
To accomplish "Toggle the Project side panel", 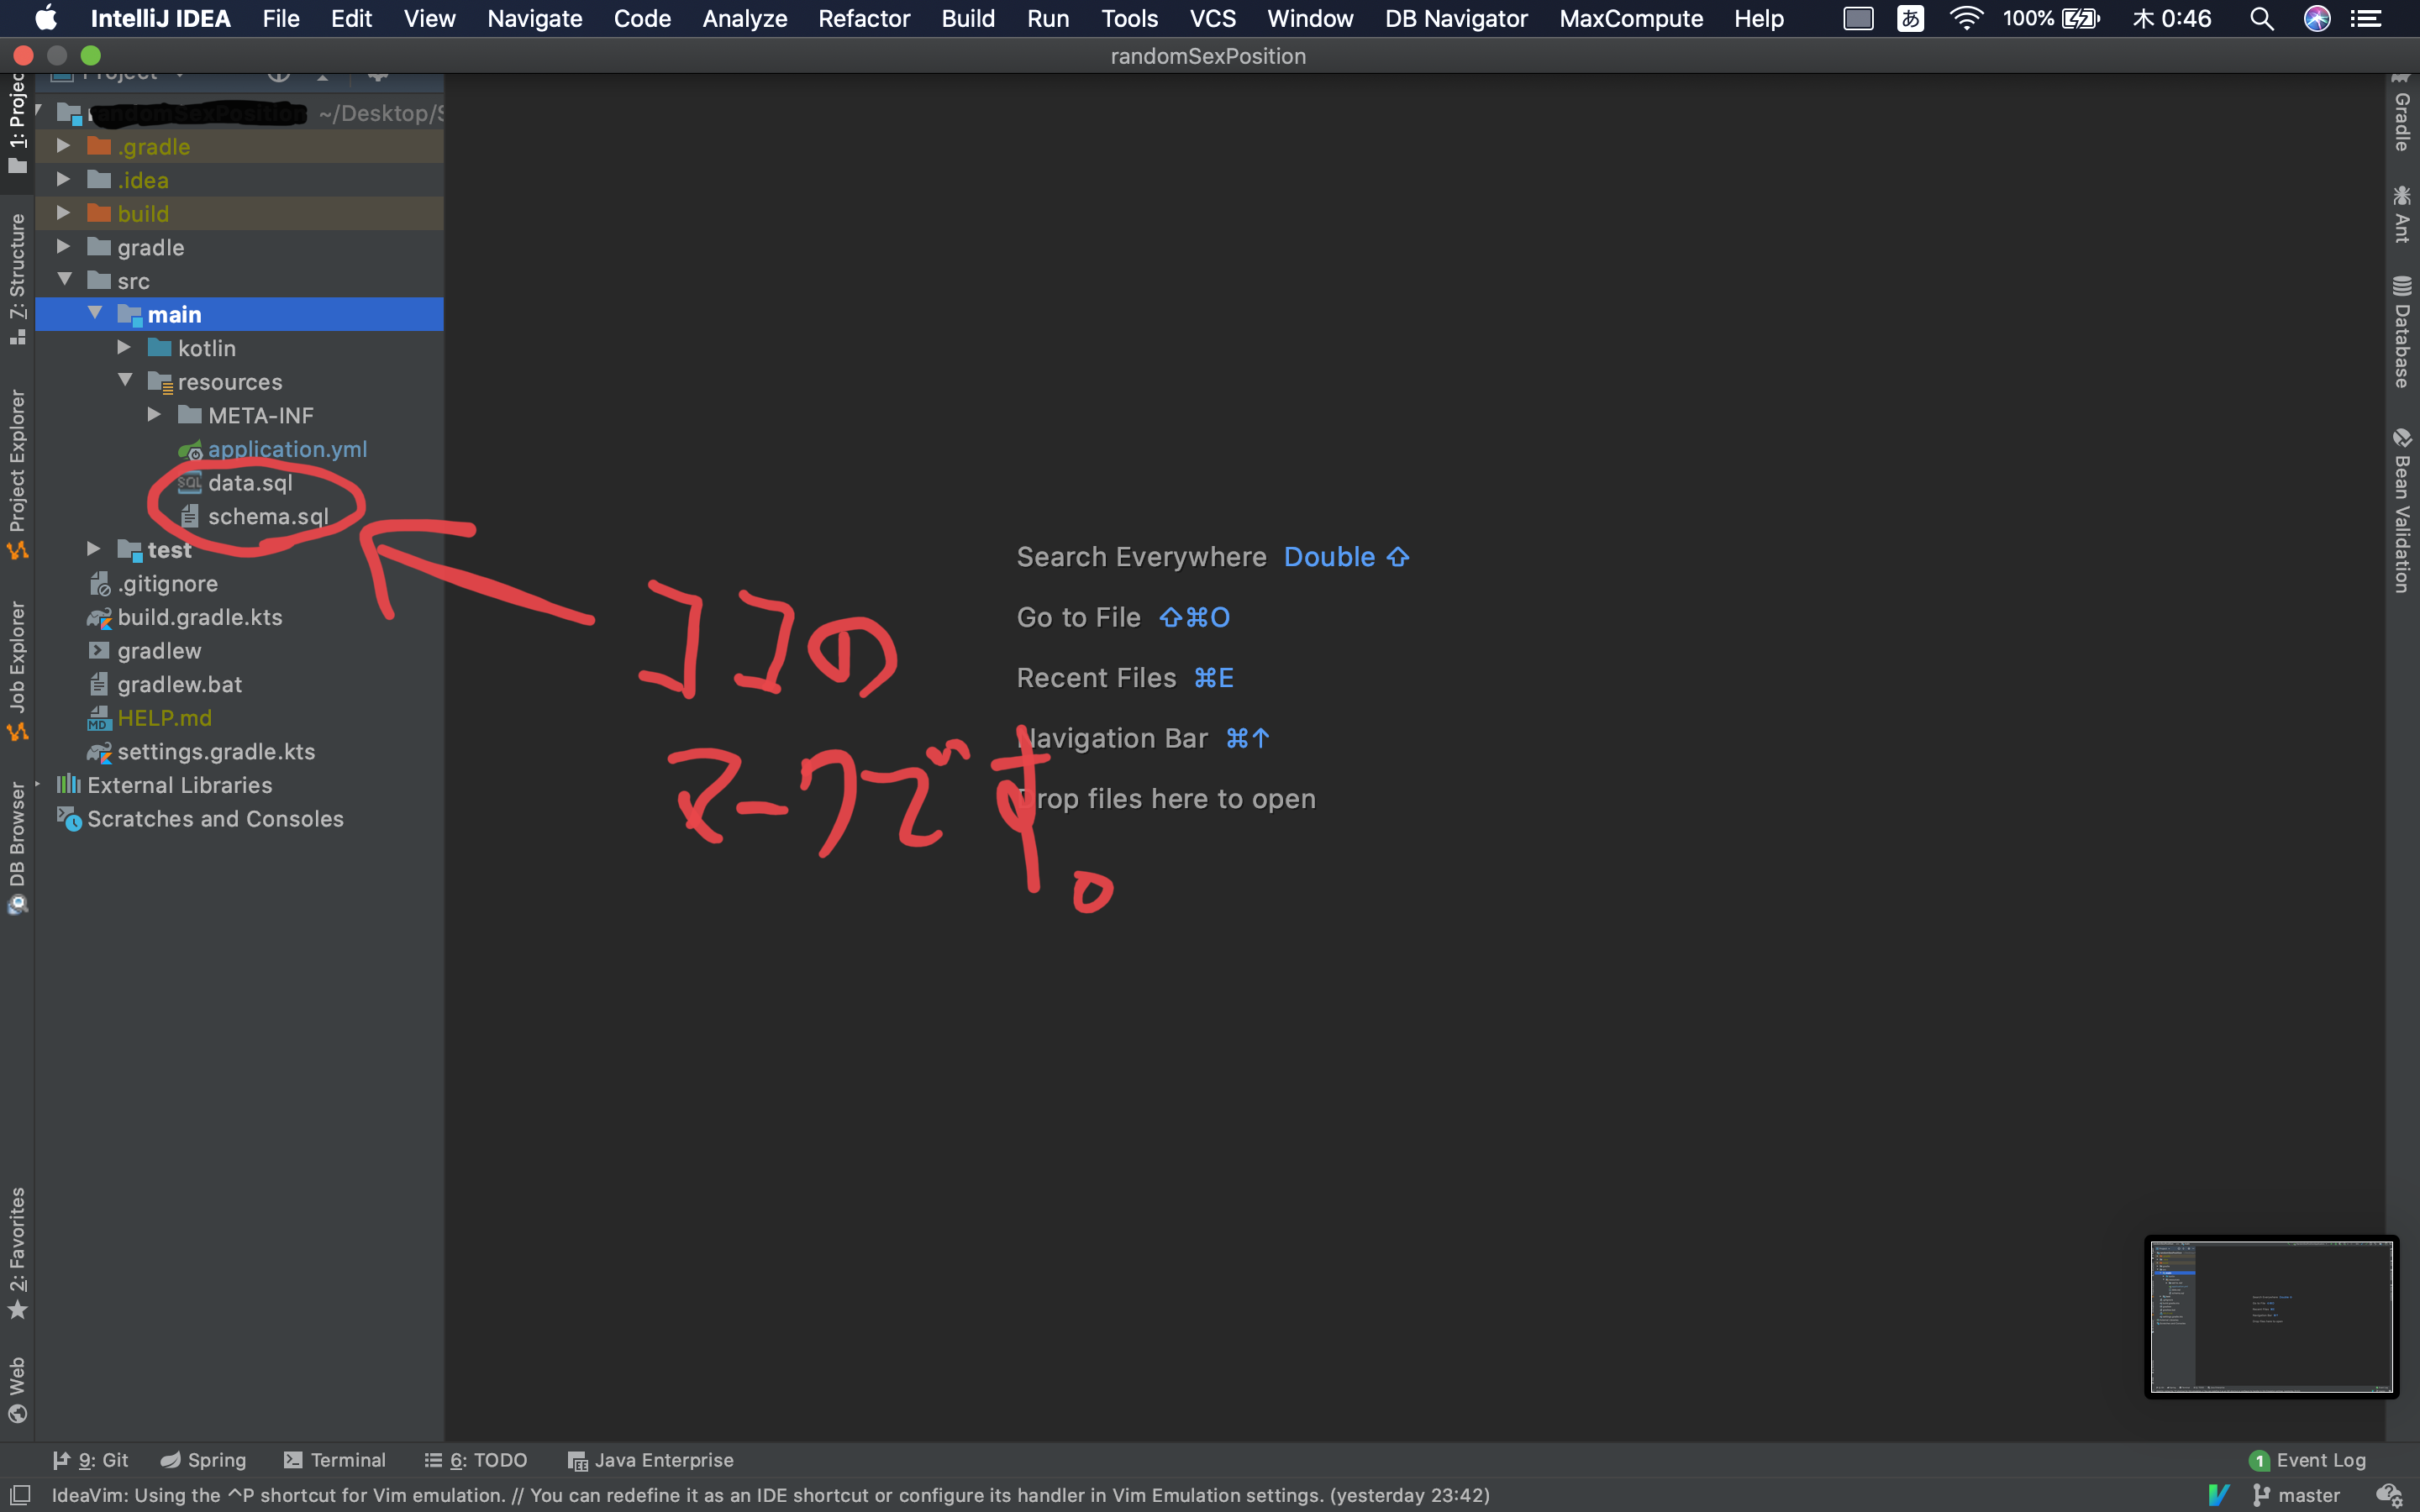I will click(x=17, y=120).
